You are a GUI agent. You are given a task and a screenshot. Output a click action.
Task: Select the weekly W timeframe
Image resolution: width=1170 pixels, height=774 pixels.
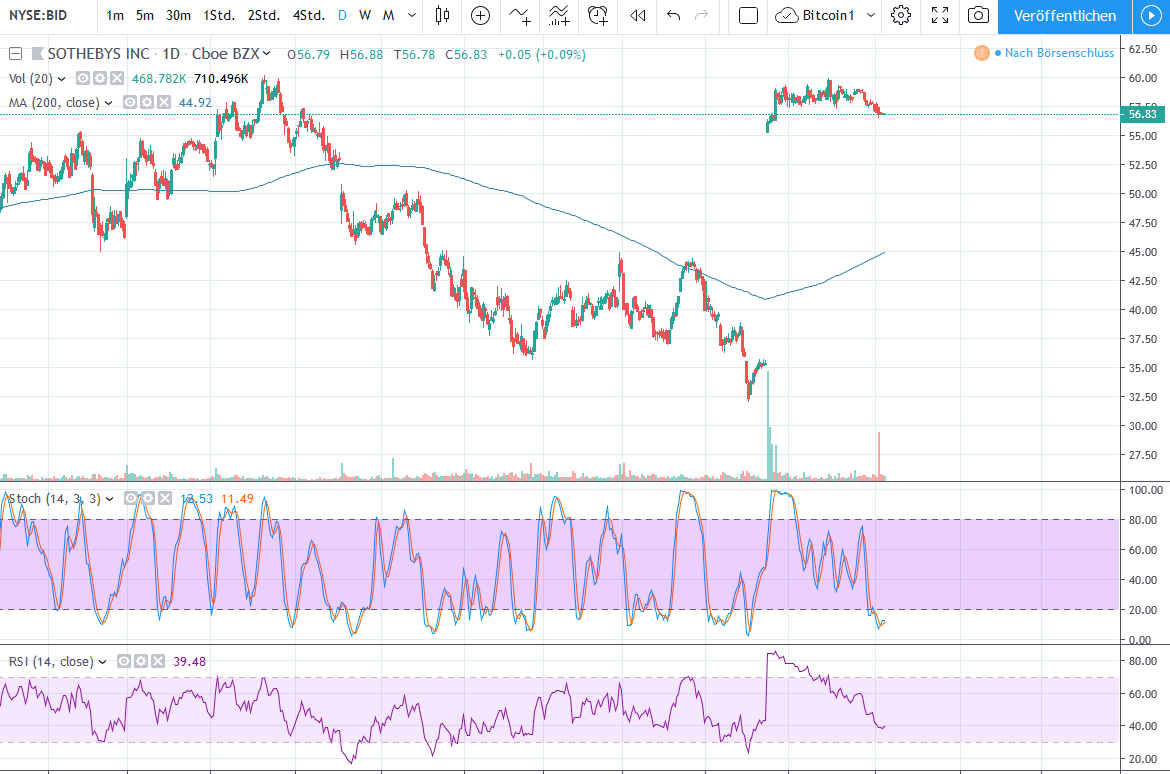365,15
